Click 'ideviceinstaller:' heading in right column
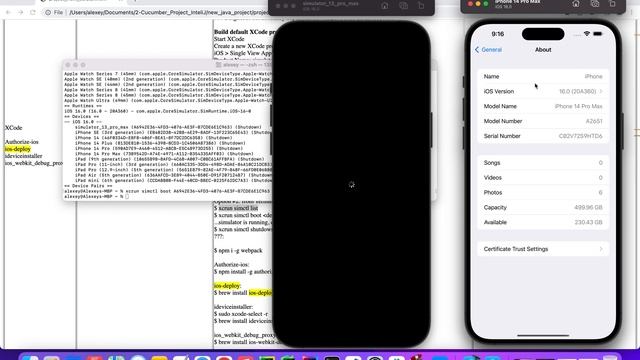The height and width of the screenshot is (360, 640). point(233,307)
